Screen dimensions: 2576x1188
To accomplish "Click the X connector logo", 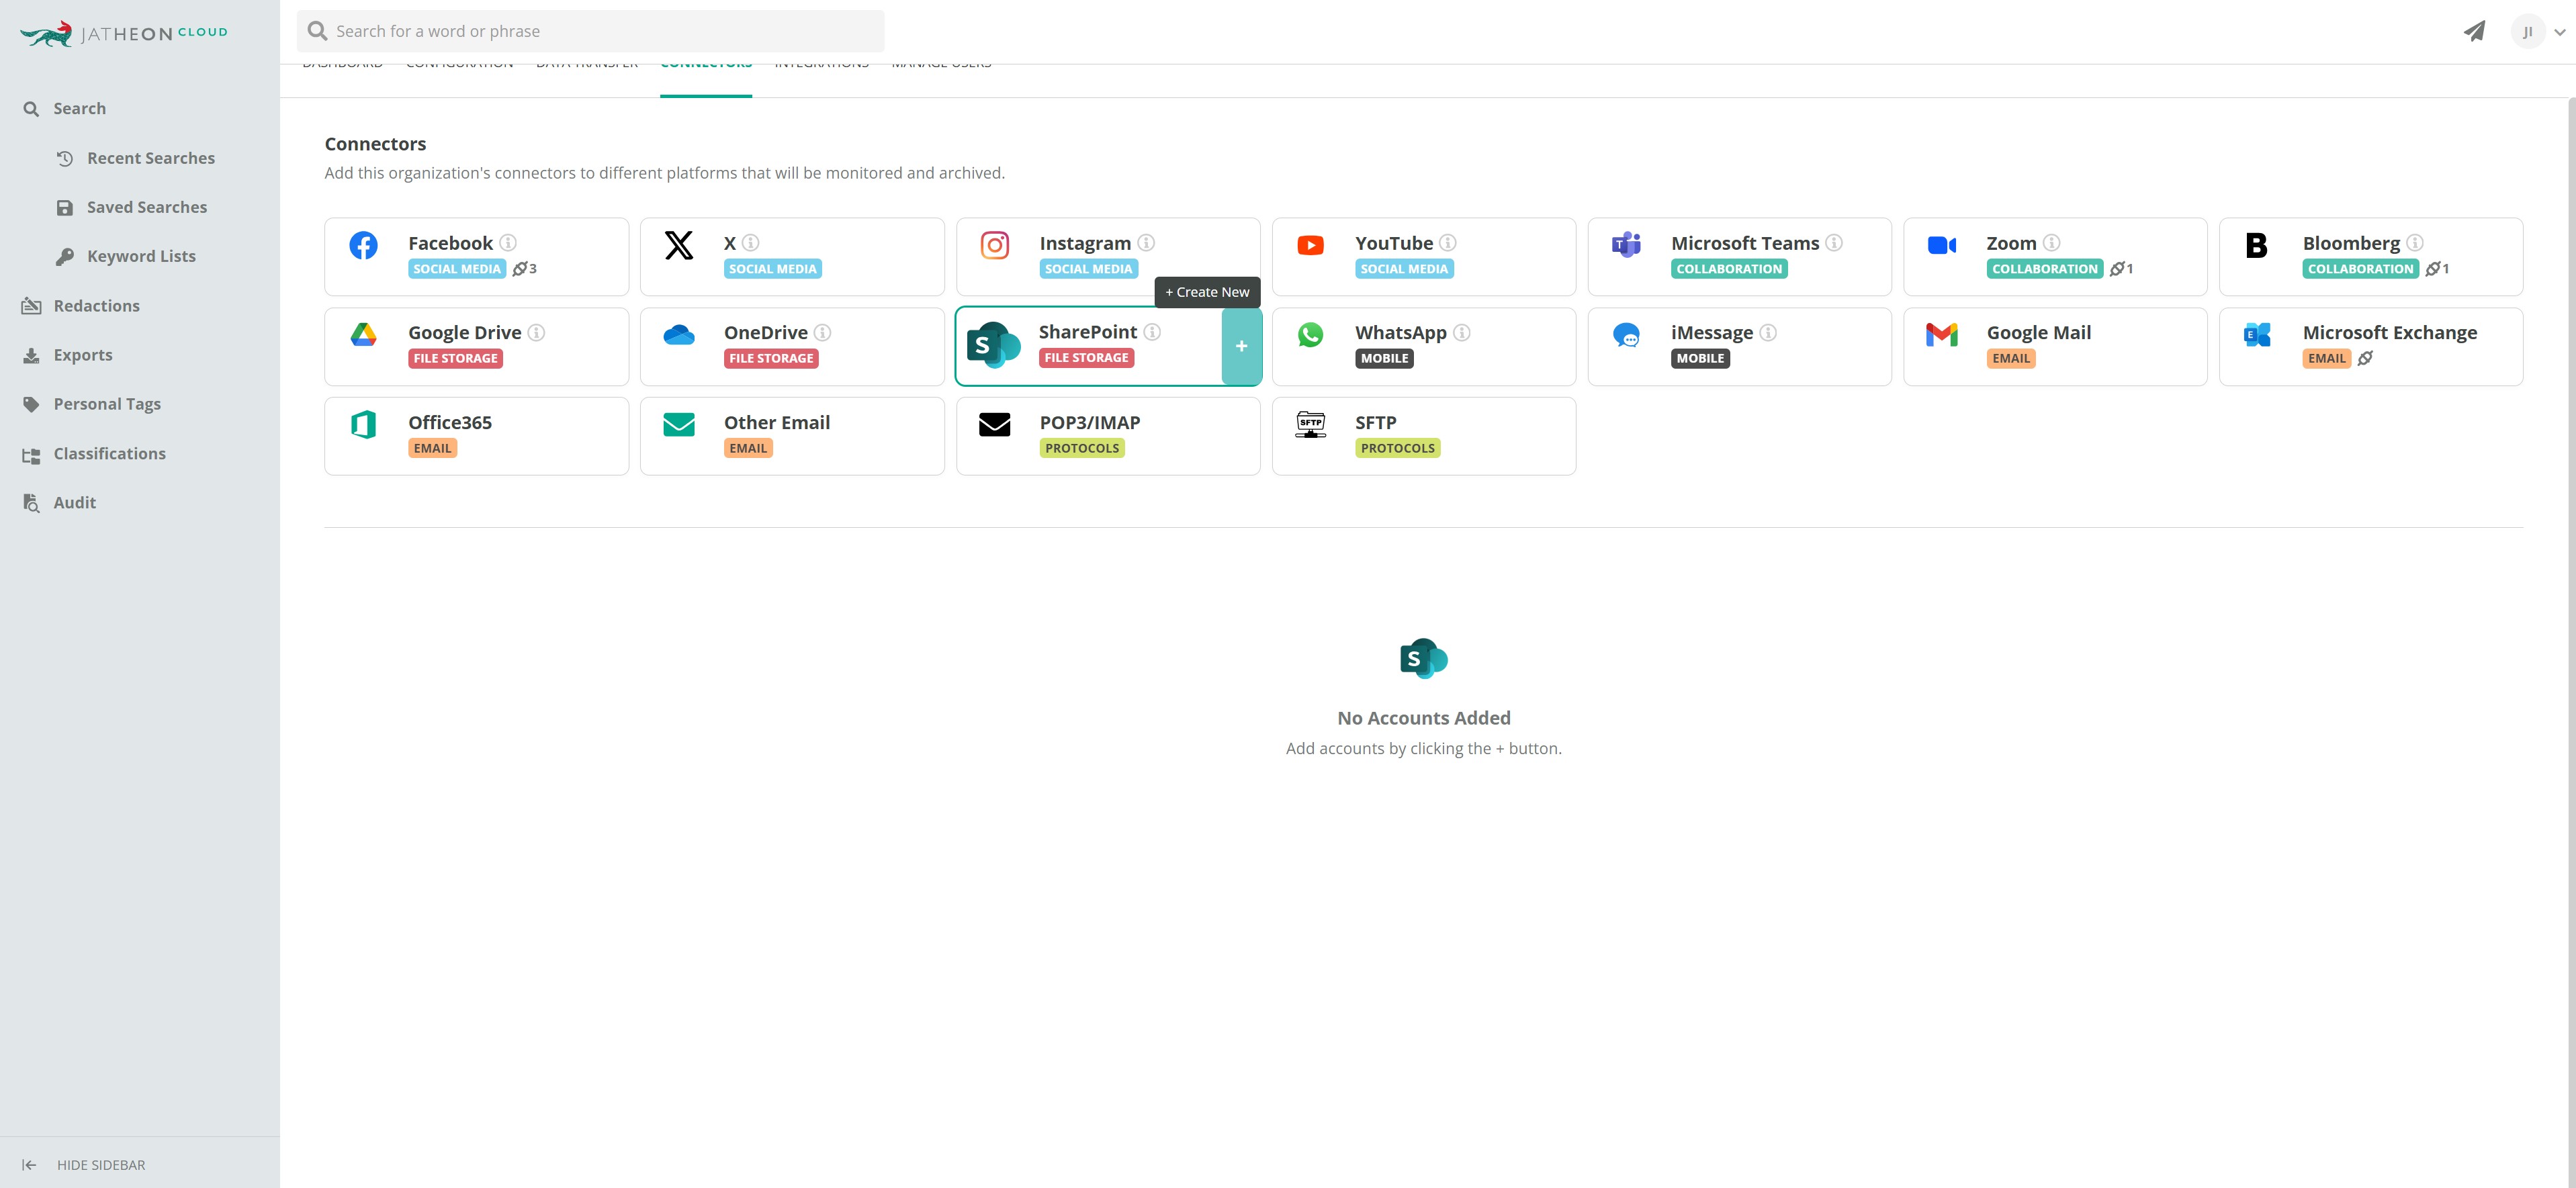I will [x=679, y=245].
